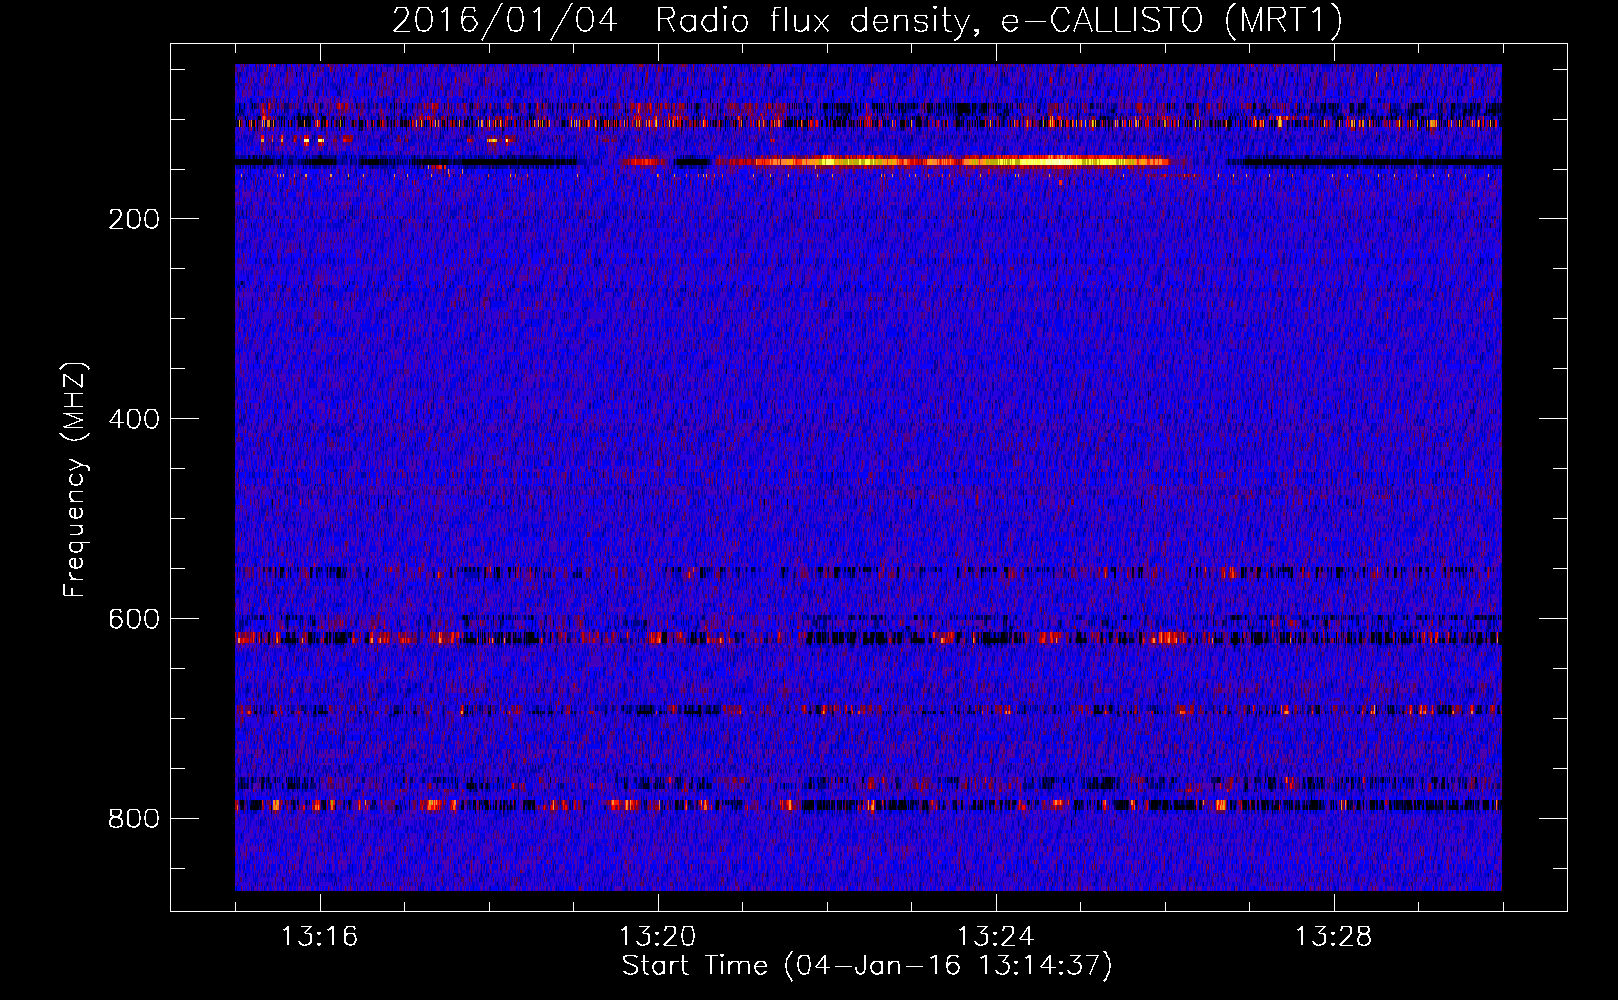Click the '13:24' time tick label
Screen dimensions: 1618x1000
pos(995,936)
